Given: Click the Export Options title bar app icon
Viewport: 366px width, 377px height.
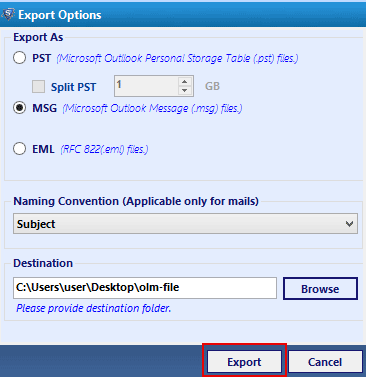Looking at the screenshot, I should pyautogui.click(x=8, y=14).
